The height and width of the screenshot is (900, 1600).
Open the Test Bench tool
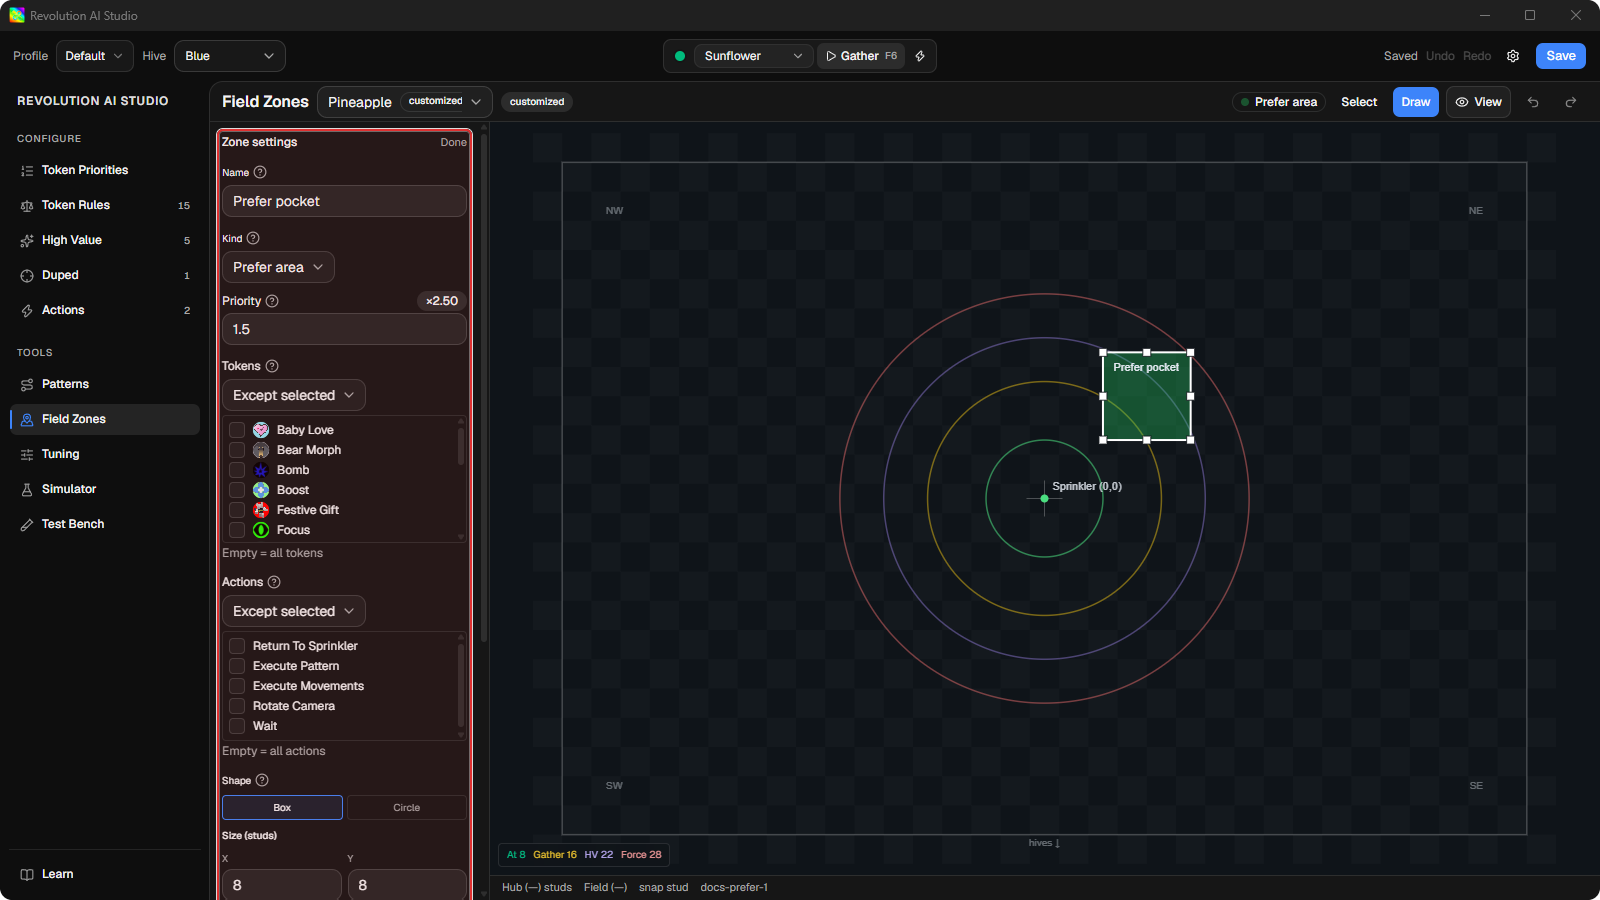[x=105, y=524]
